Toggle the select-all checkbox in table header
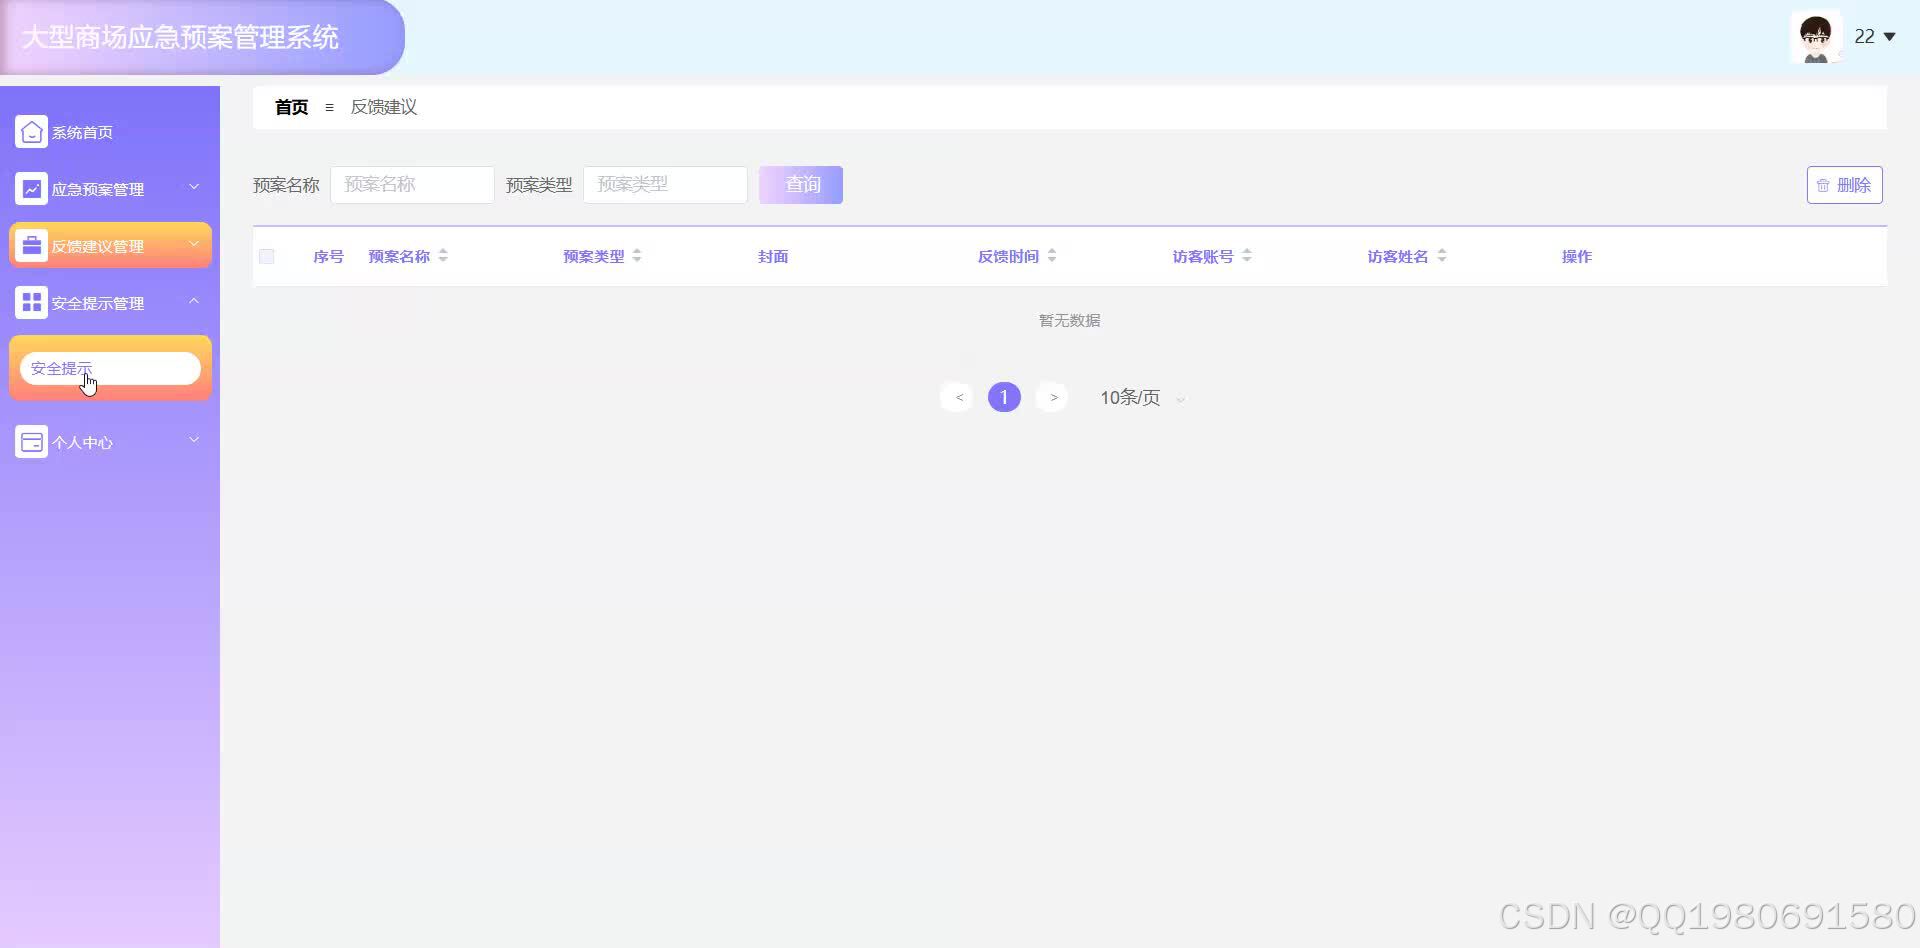 266,256
